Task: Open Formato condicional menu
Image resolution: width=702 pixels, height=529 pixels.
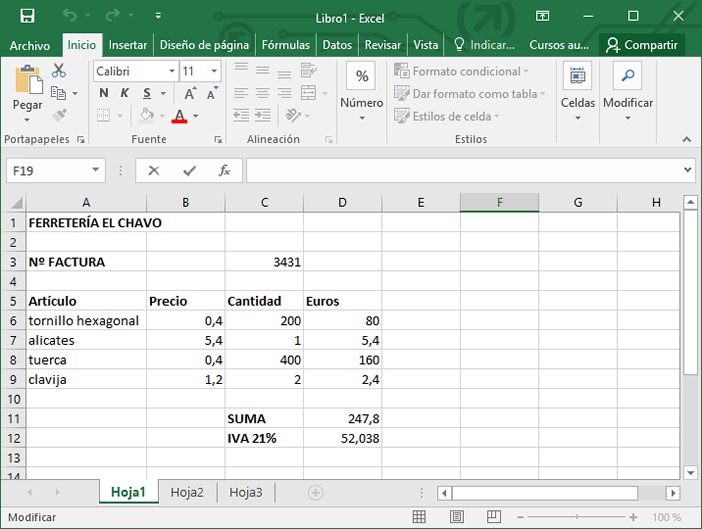Action: tap(462, 71)
